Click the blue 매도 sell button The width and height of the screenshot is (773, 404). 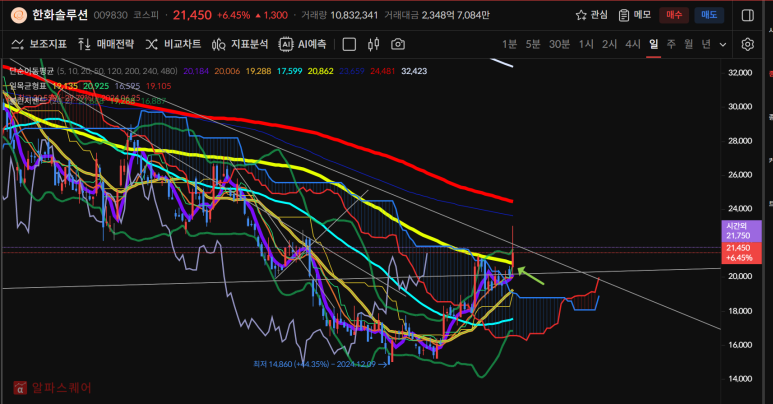709,15
